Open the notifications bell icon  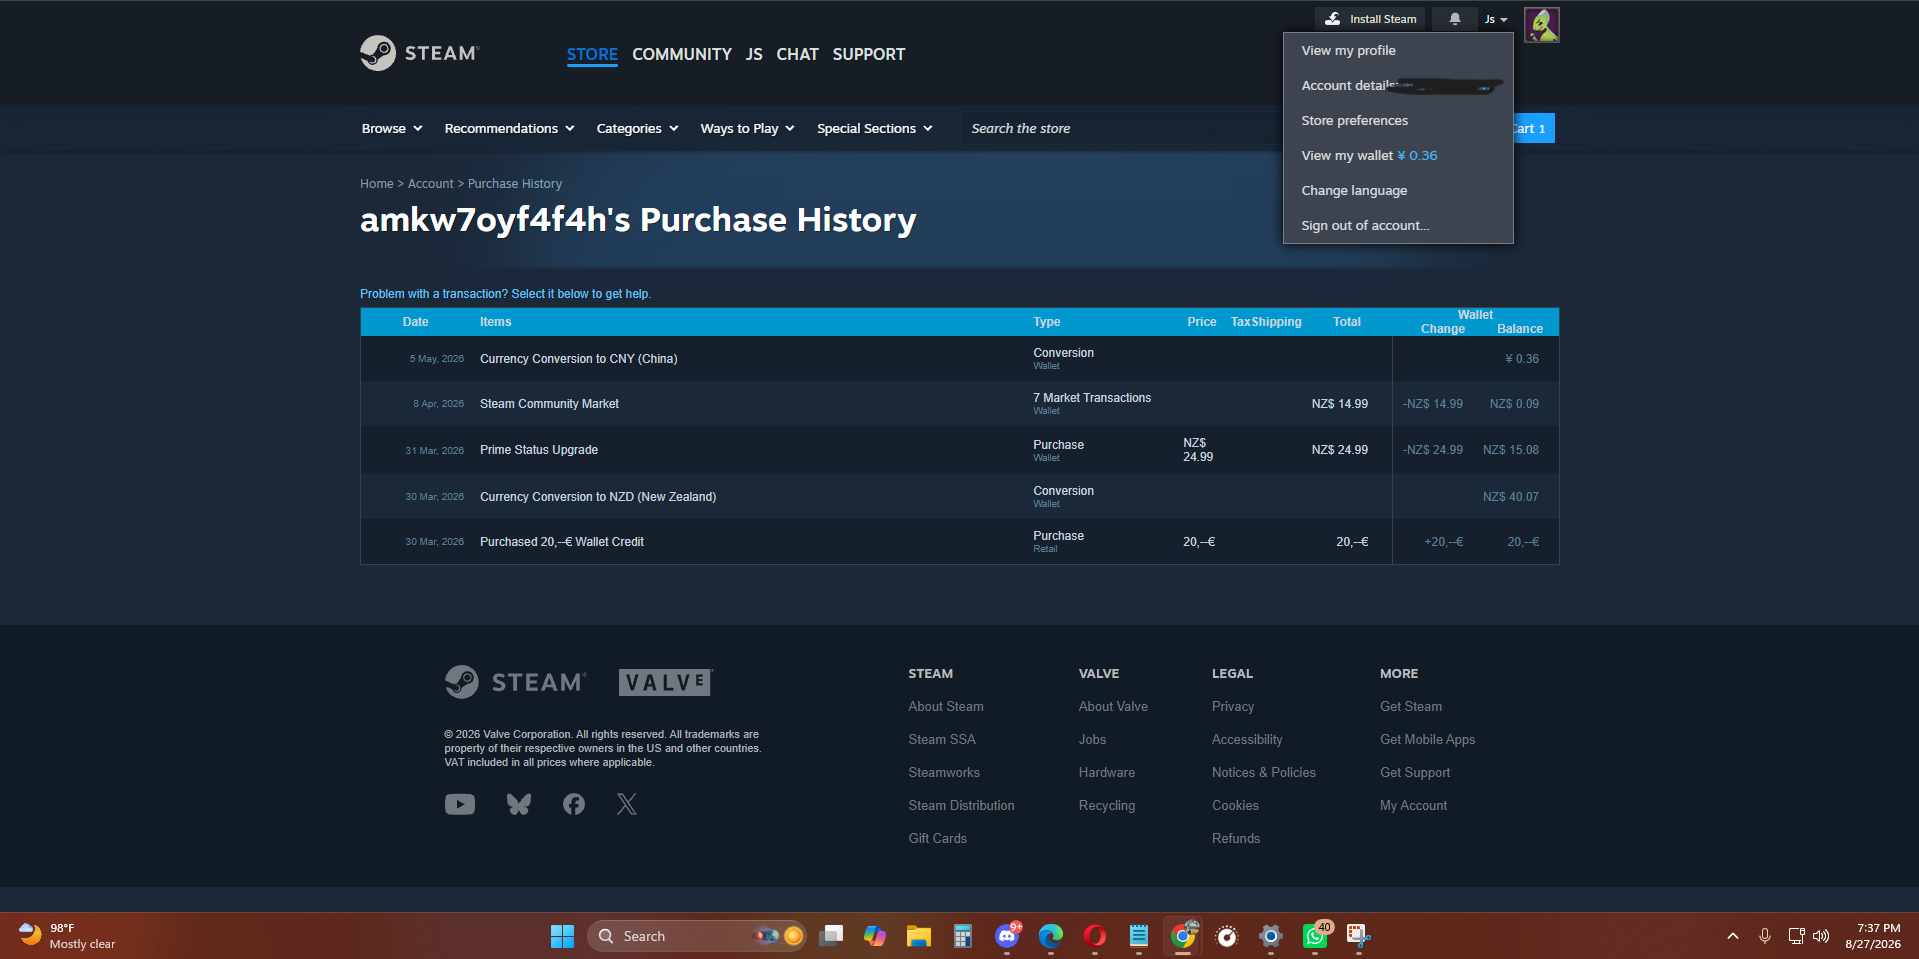(1455, 19)
